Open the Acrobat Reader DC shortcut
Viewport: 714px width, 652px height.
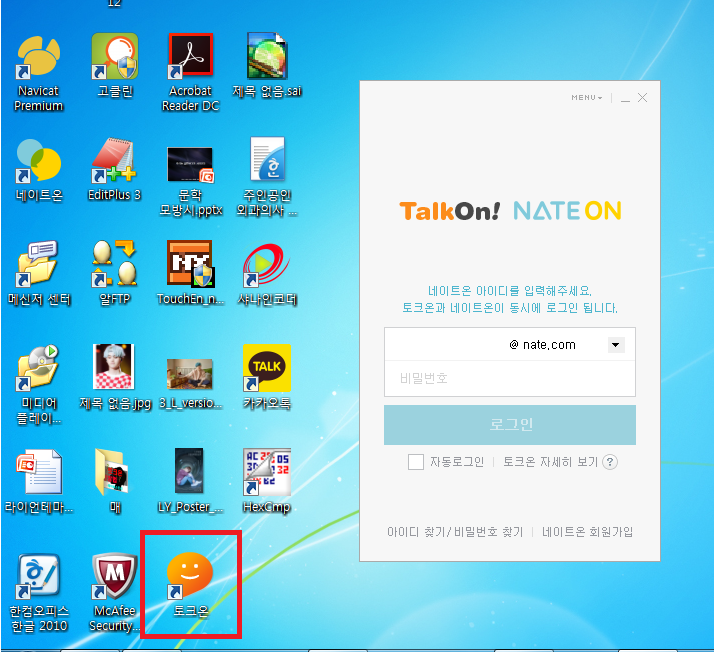click(x=190, y=73)
